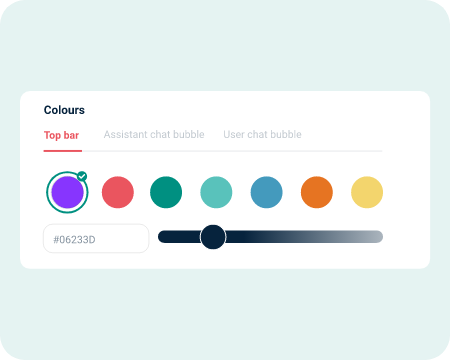Choose the blue colour swatch
450x360 pixels.
point(267,192)
